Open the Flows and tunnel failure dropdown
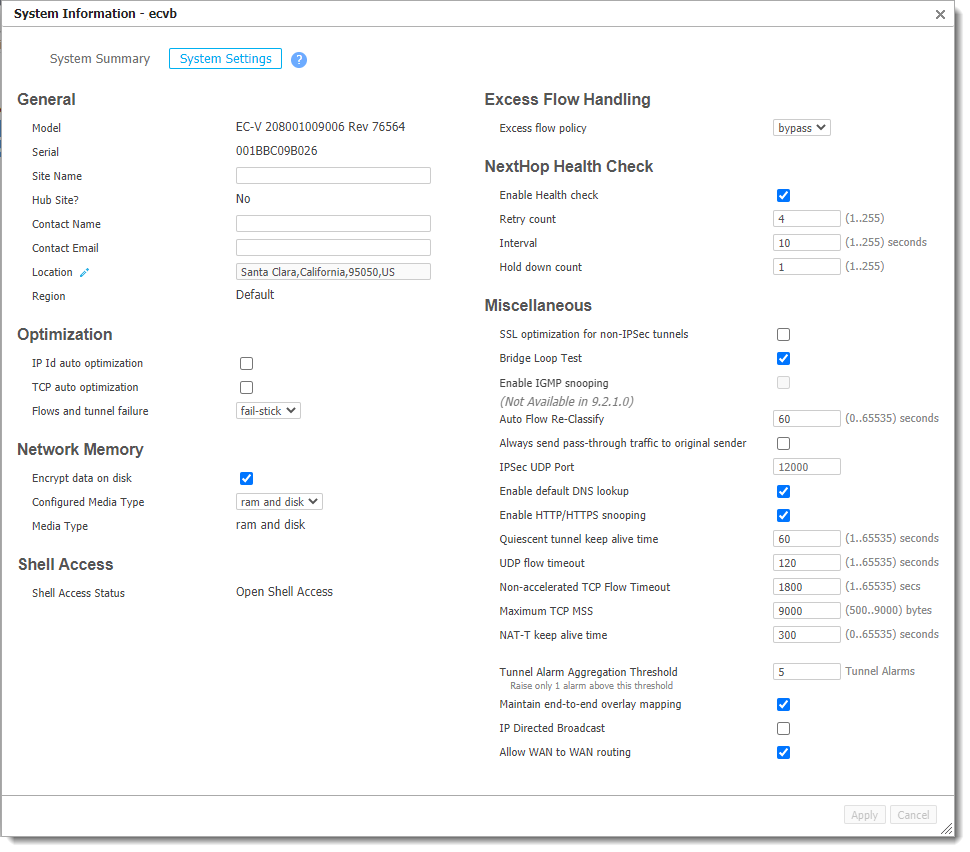Viewport: 970px width, 852px height. point(268,410)
